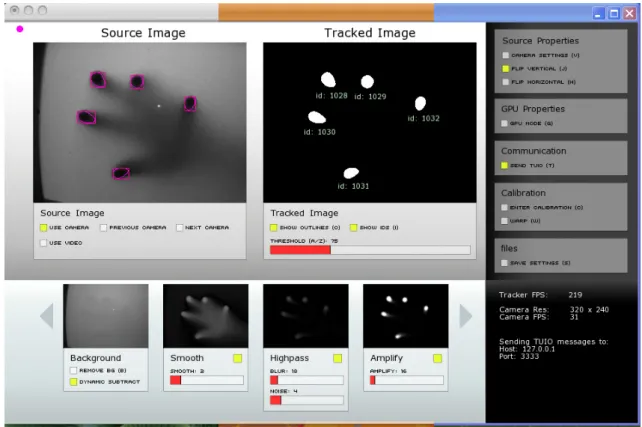This screenshot has width=642, height=427.
Task: Toggle the Use Camera checkbox
Action: pyautogui.click(x=43, y=228)
